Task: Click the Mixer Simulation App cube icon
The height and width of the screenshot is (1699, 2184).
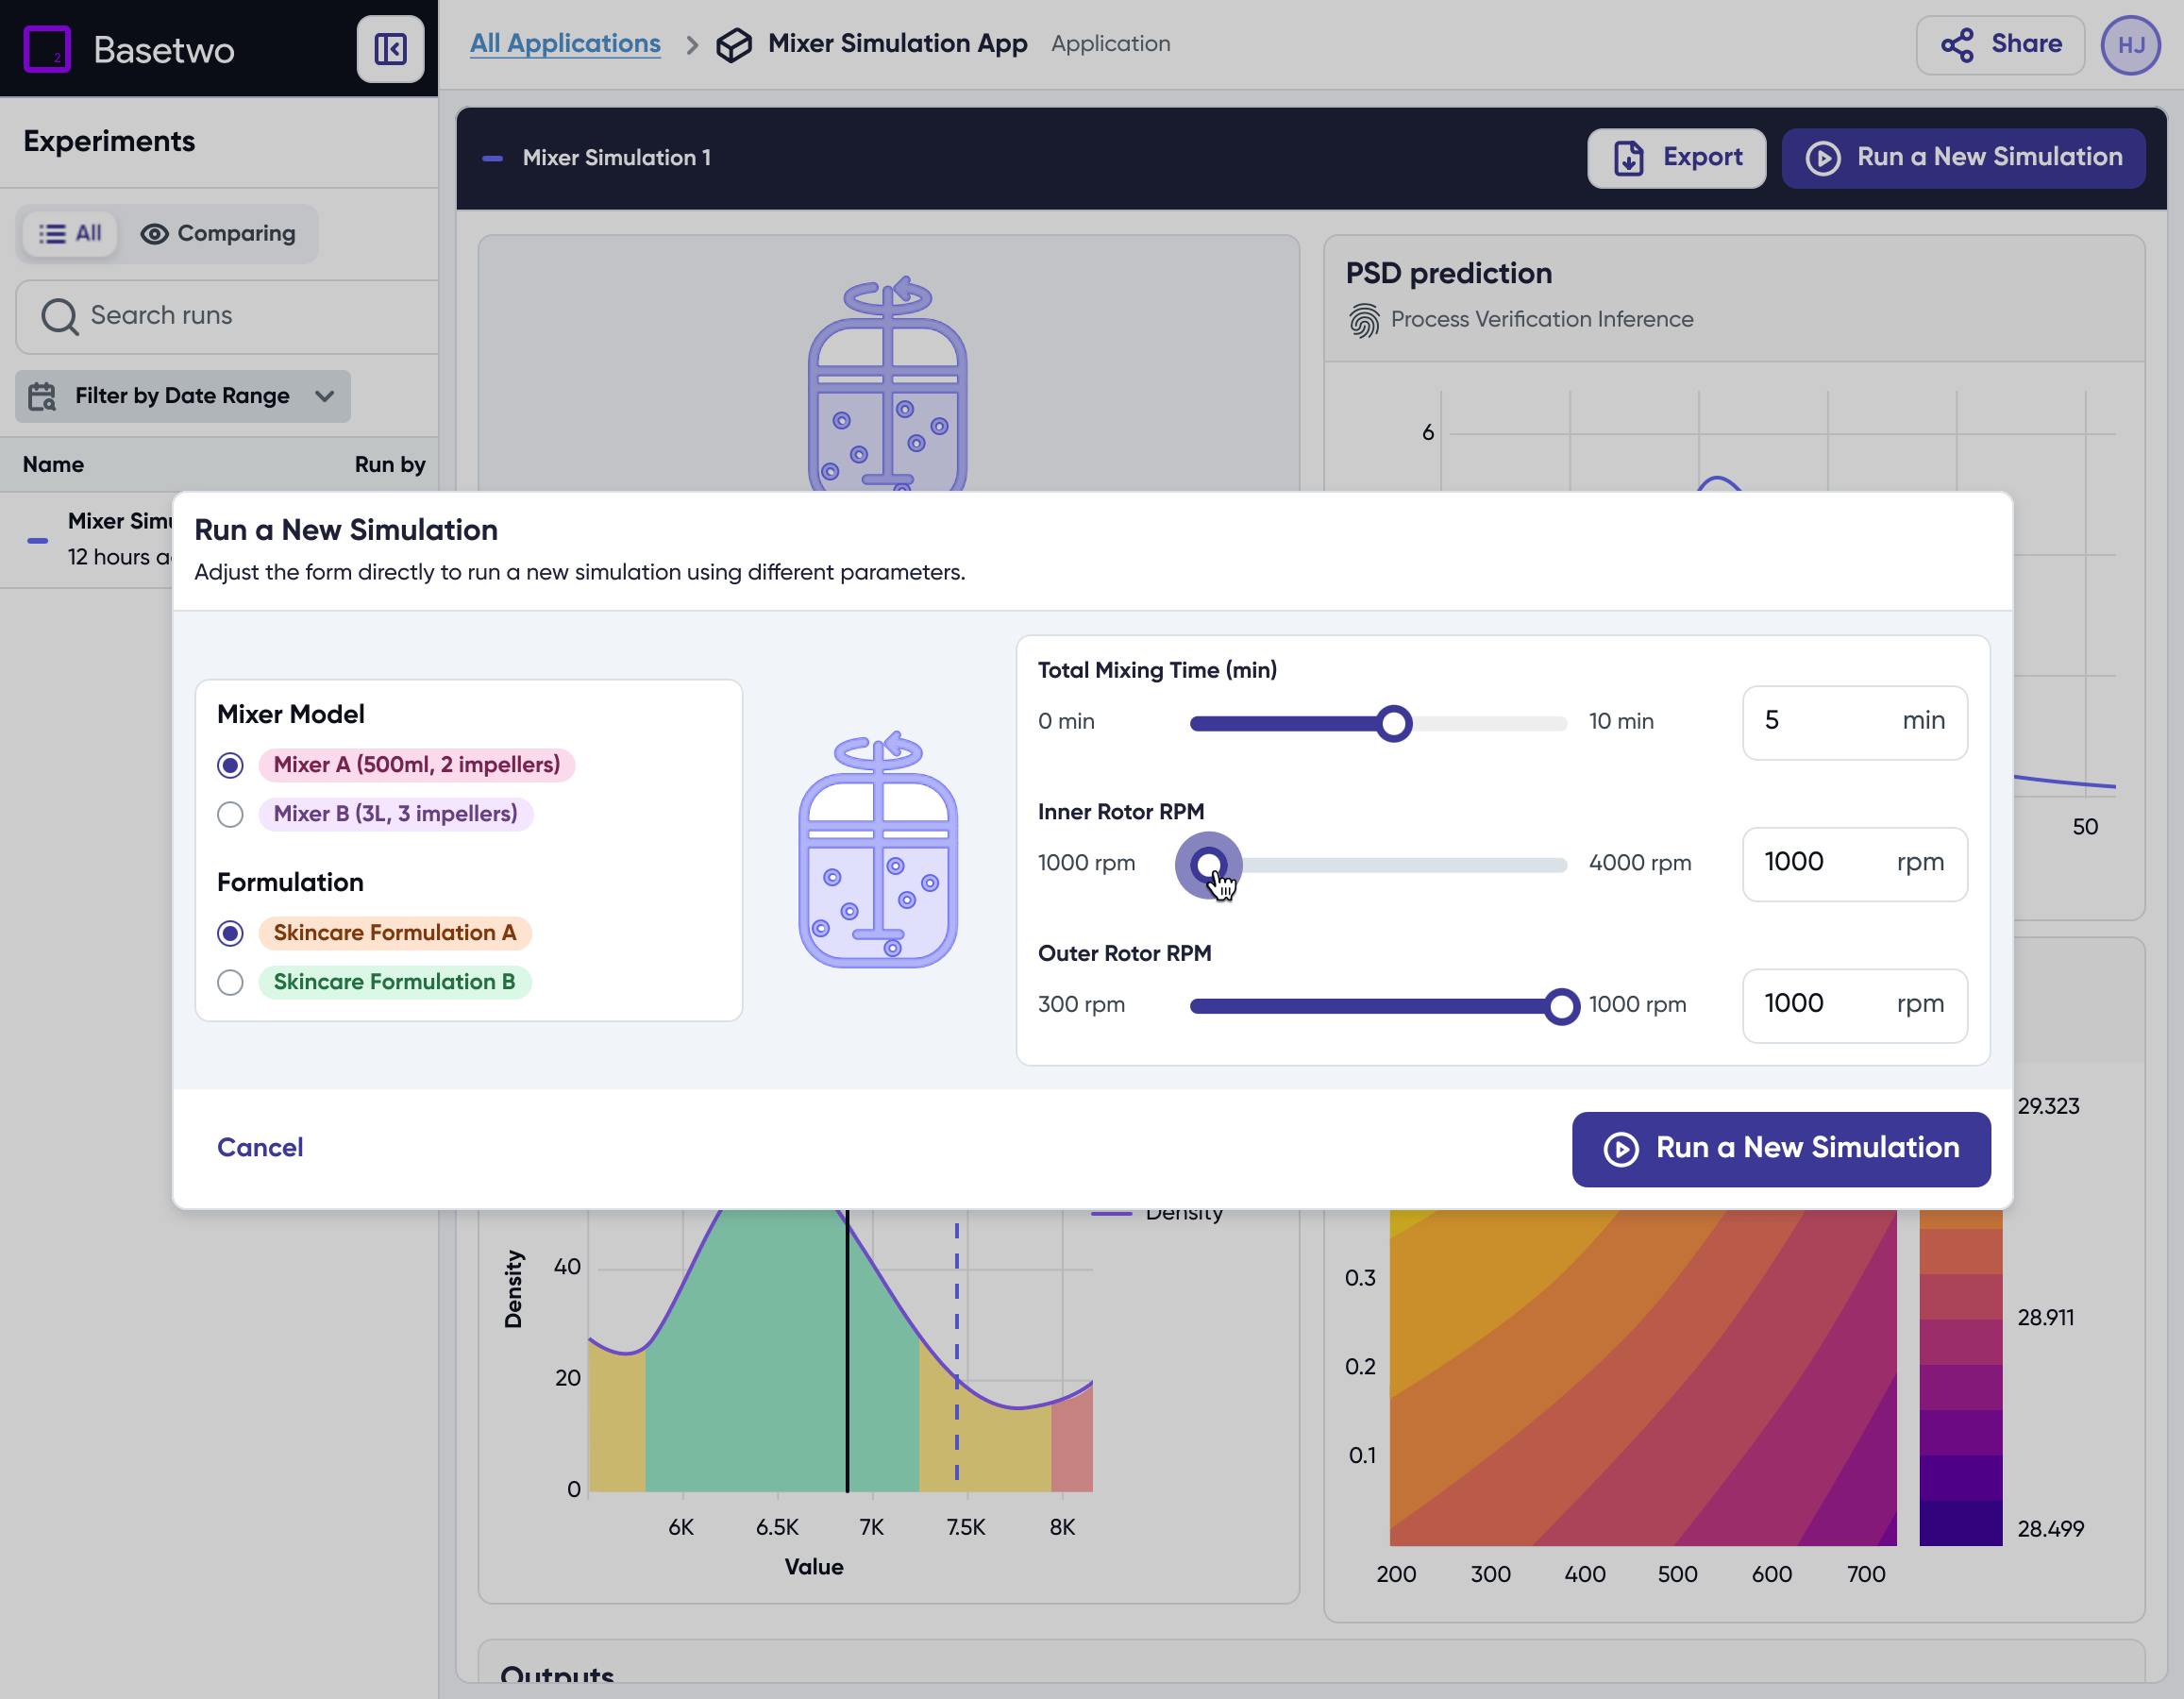Action: tap(734, 45)
